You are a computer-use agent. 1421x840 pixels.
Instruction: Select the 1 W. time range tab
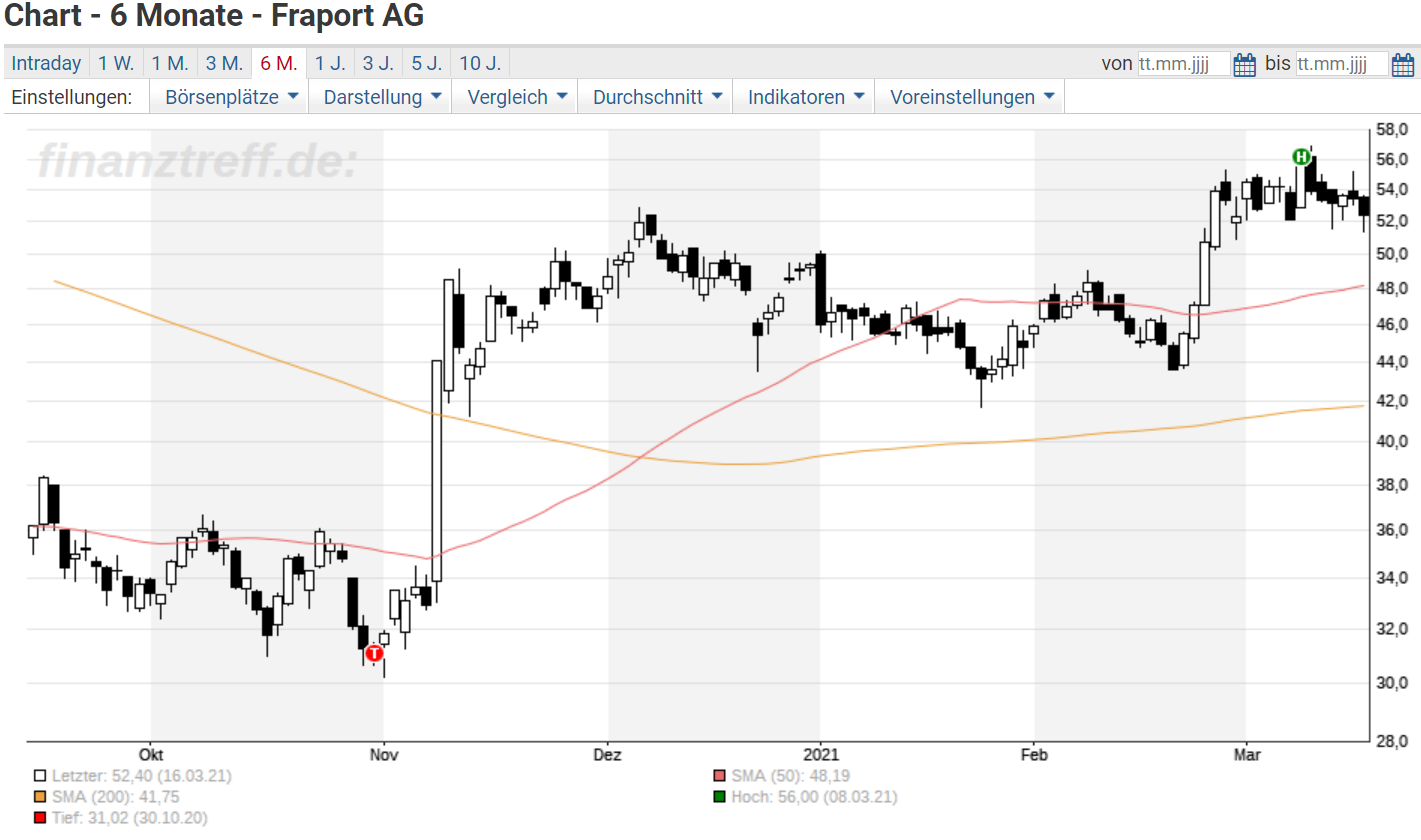tap(116, 63)
